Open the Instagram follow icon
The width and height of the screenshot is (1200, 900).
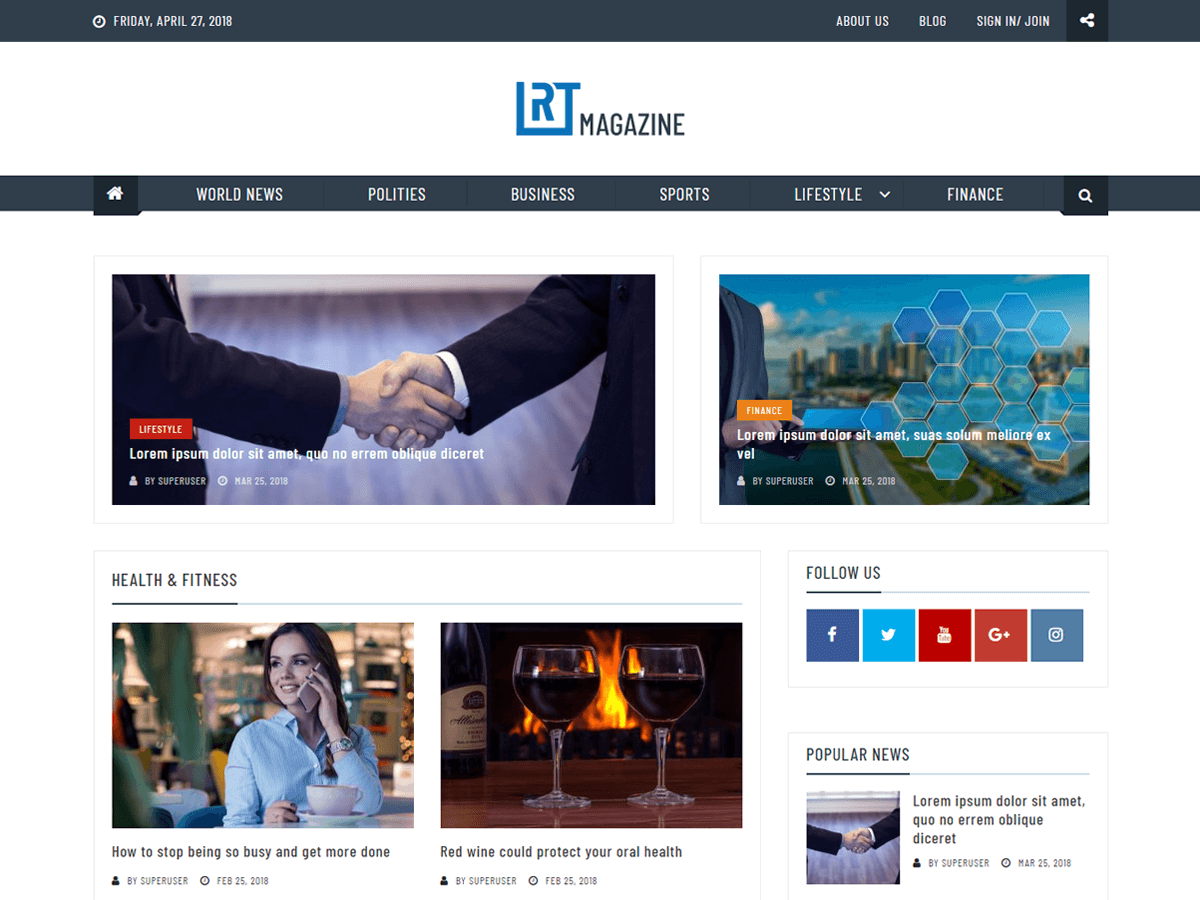[x=1056, y=635]
